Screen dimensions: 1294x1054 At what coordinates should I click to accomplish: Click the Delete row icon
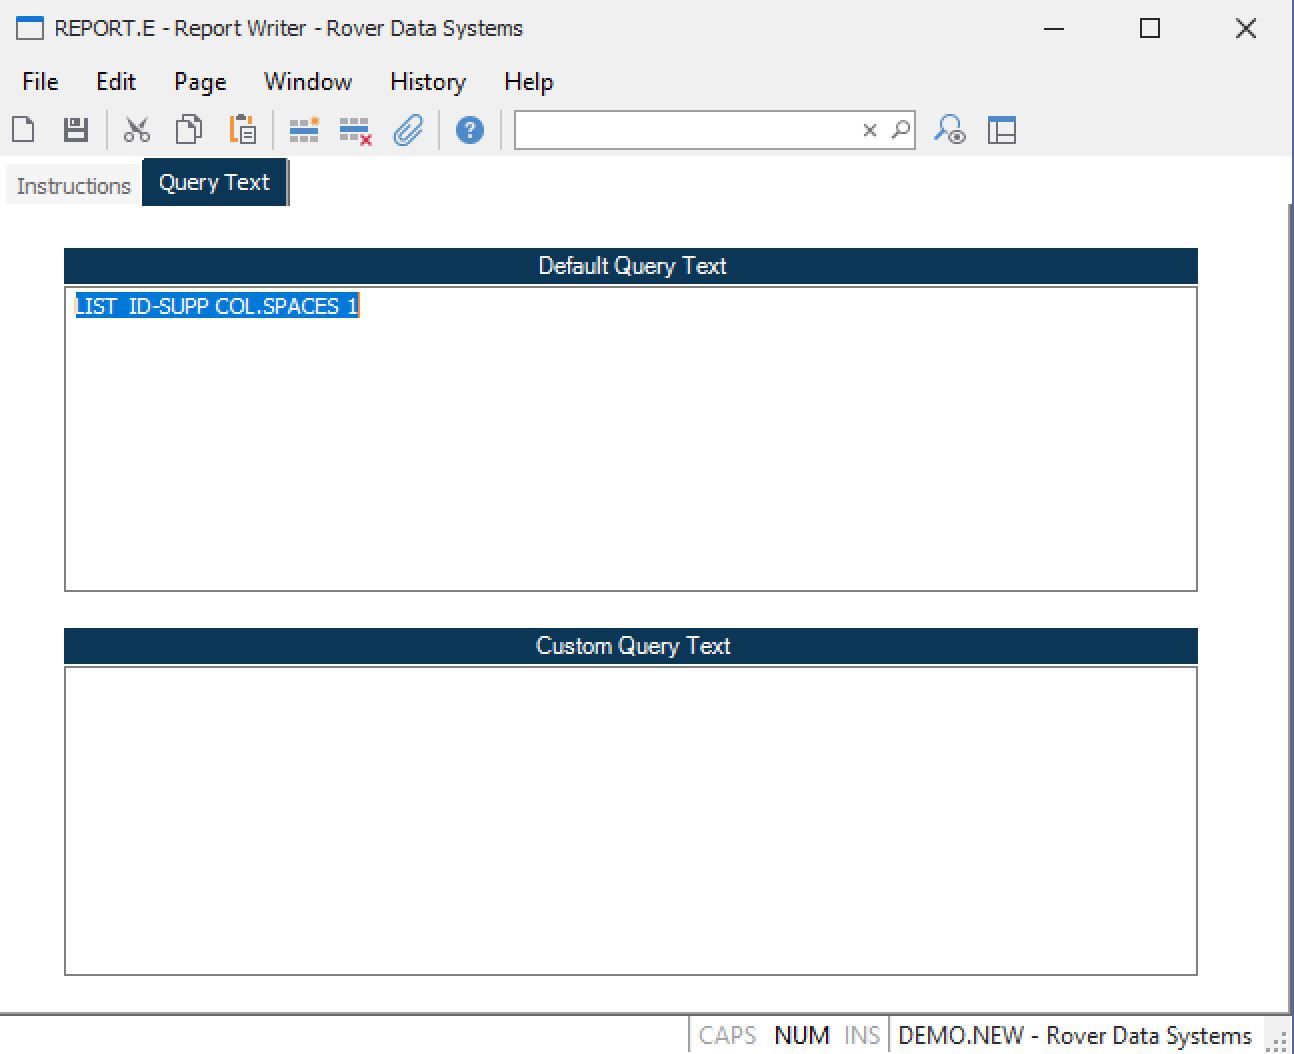(355, 130)
